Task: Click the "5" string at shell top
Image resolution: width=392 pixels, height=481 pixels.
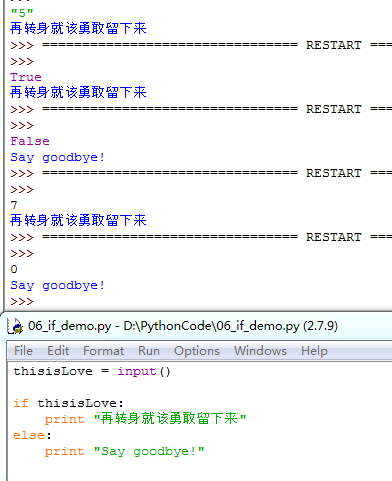Action: pos(22,13)
